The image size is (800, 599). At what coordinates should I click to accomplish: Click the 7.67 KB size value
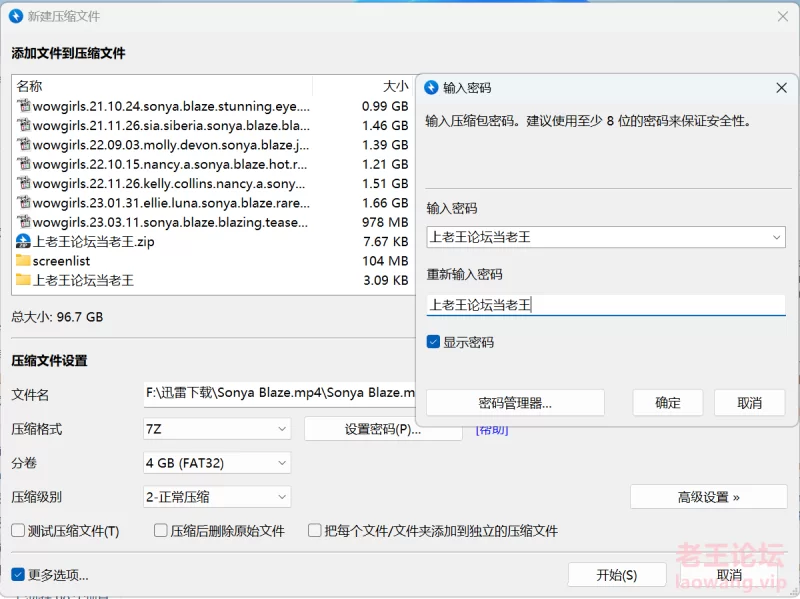(x=386, y=241)
